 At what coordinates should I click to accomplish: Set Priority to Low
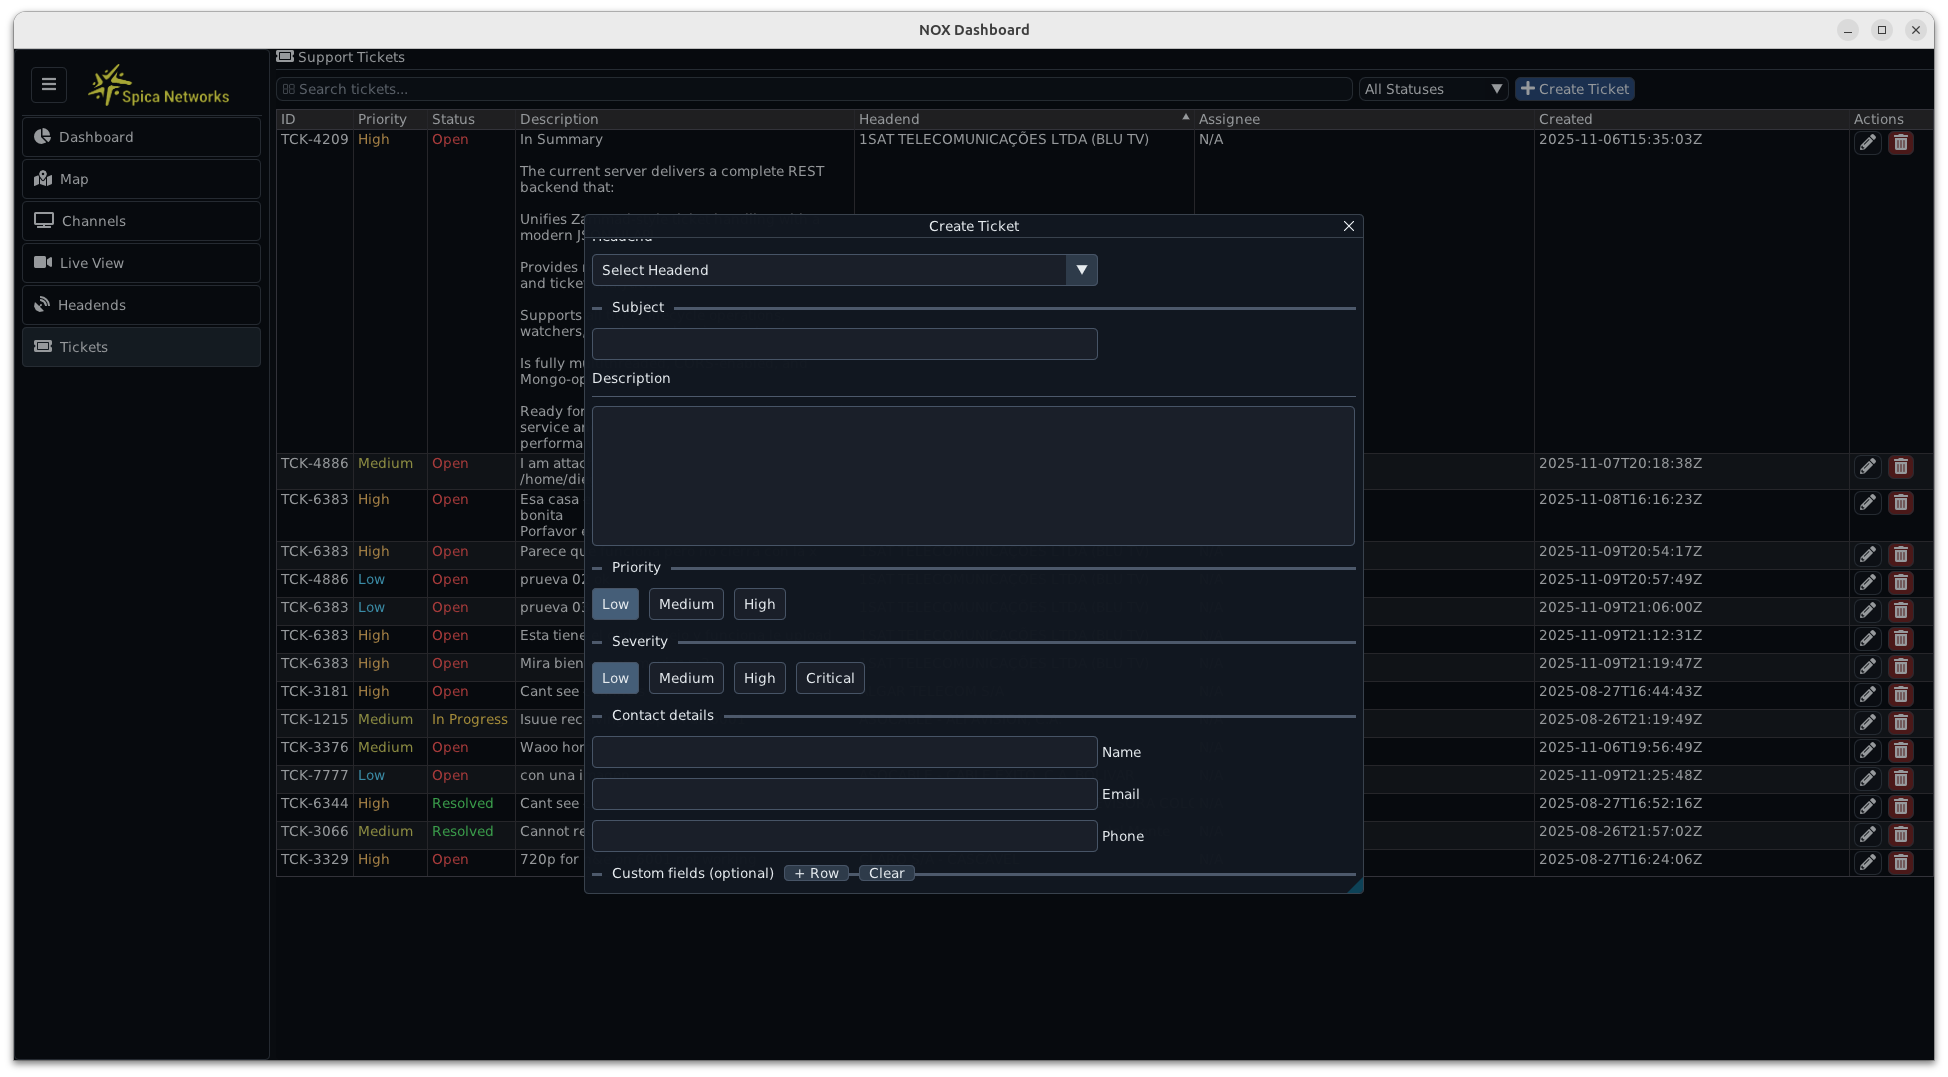click(615, 604)
